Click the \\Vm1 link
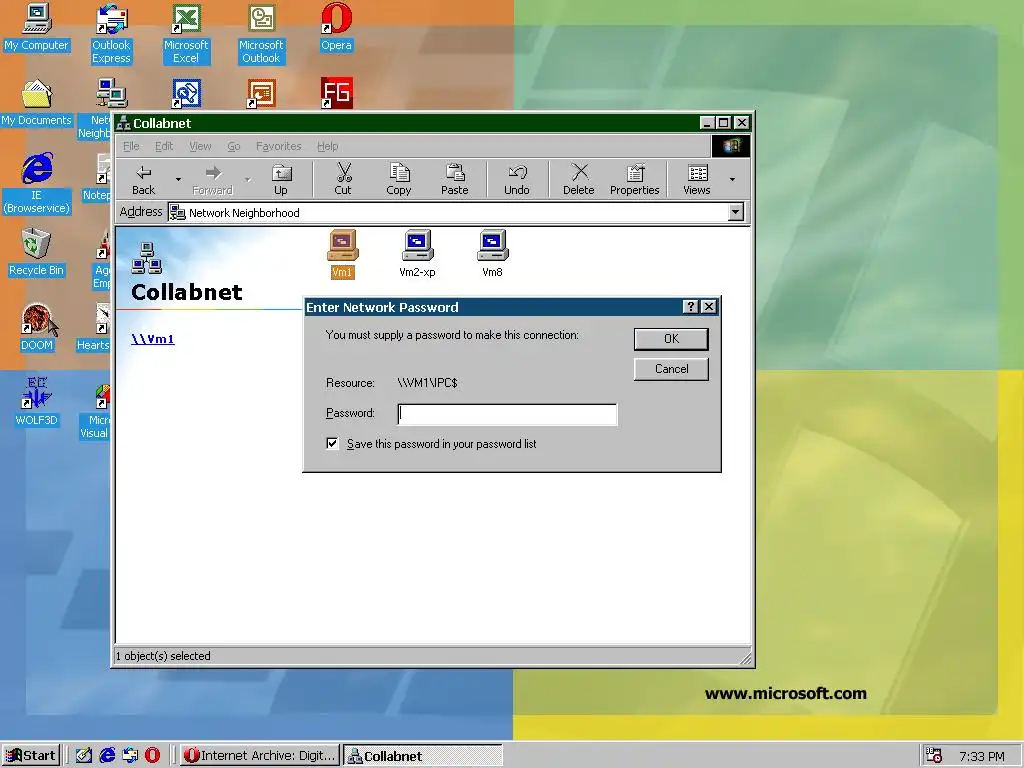 [153, 339]
